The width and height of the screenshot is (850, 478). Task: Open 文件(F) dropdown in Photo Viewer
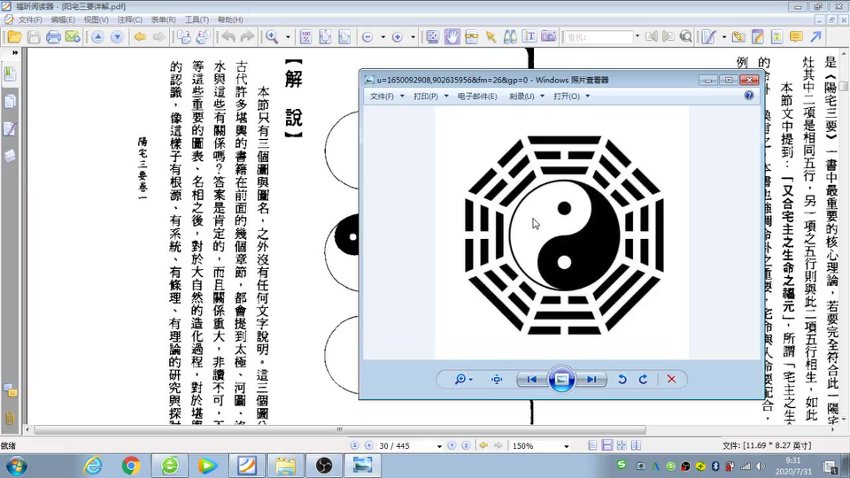coord(387,96)
